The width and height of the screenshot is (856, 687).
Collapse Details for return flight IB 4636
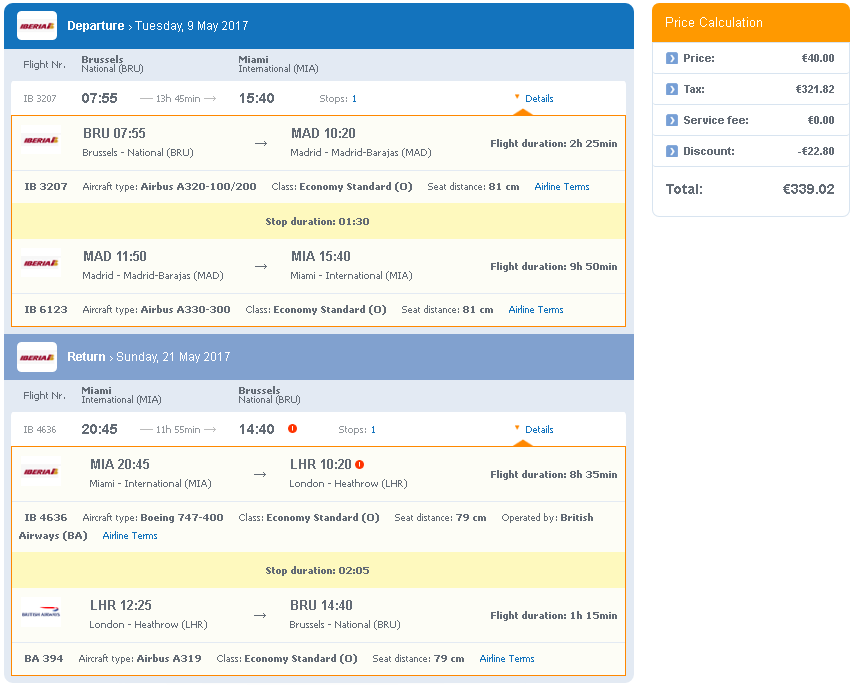(534, 429)
